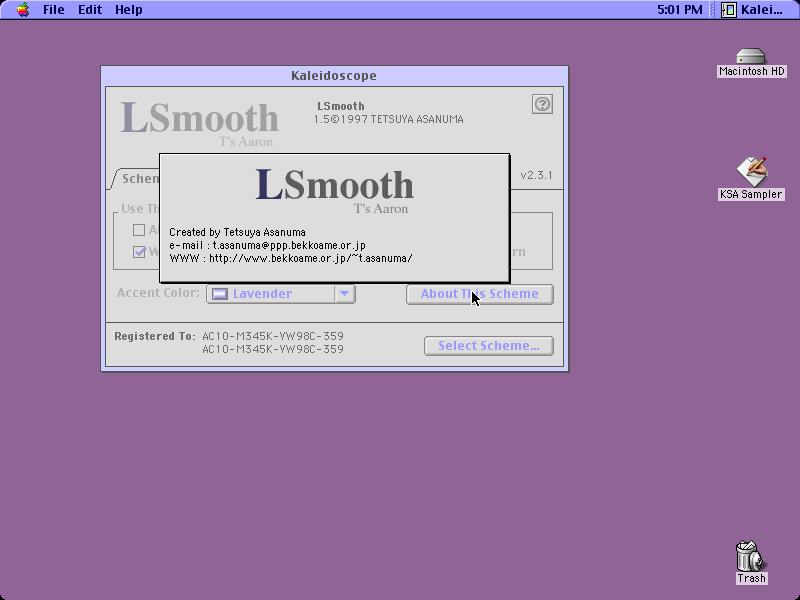Screen dimensions: 800x600
Task: Open the Accent Color Lavender dropdown
Action: coord(281,294)
